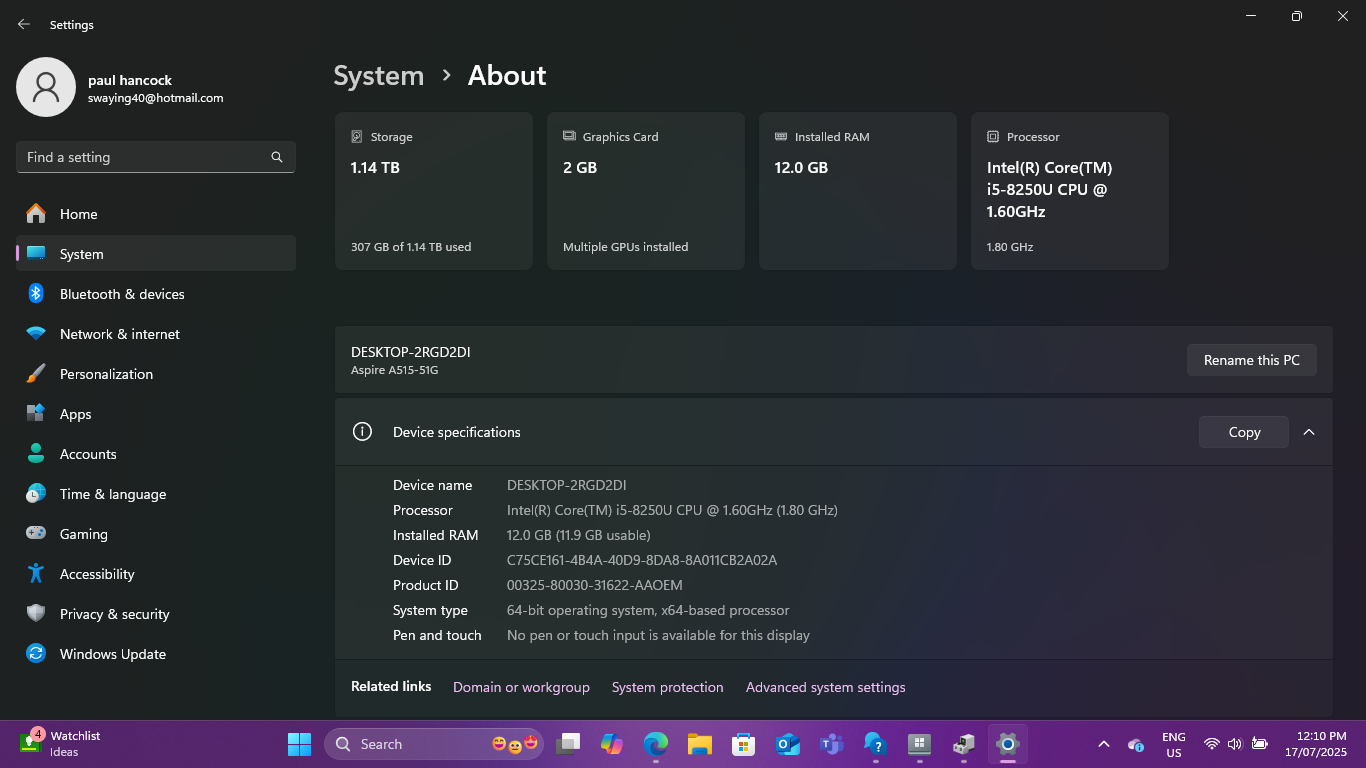Open Bluetooth & devices settings
1366x768 pixels.
pyautogui.click(x=156, y=294)
